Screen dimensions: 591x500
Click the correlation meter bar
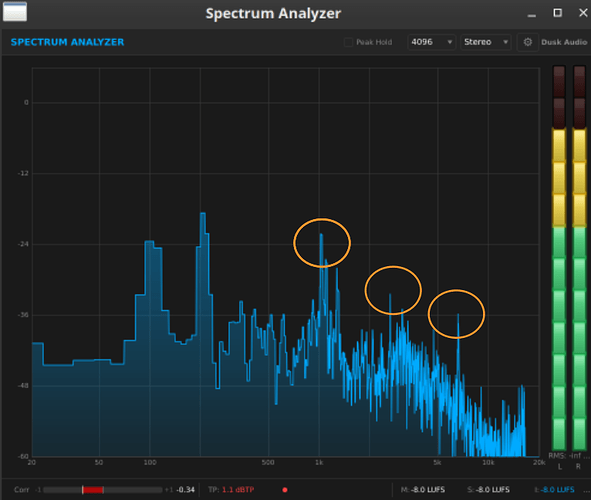[x=103, y=490]
